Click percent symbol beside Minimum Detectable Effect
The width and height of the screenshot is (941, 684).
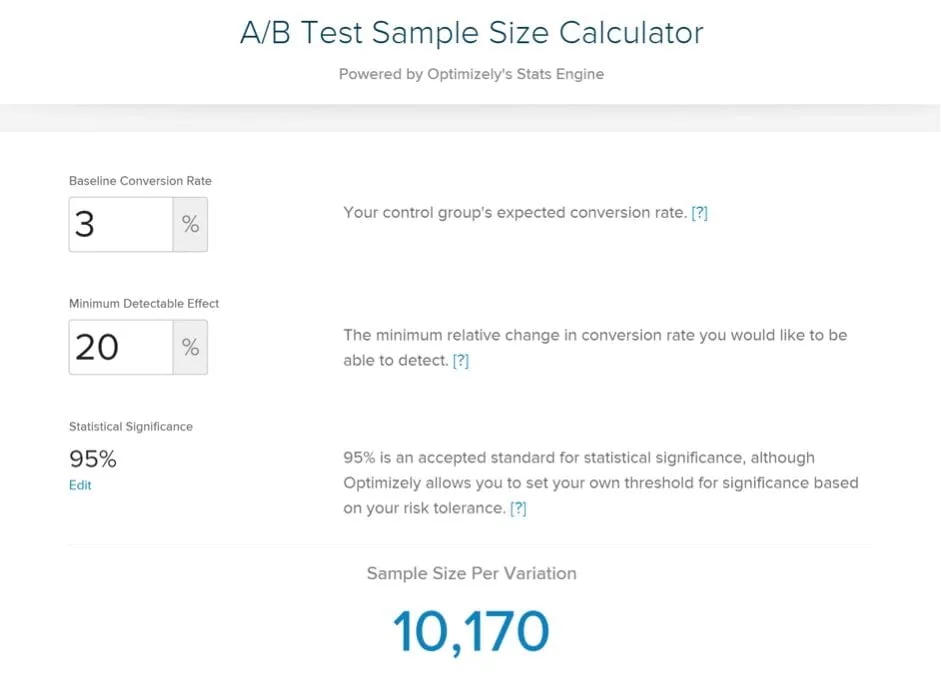190,347
